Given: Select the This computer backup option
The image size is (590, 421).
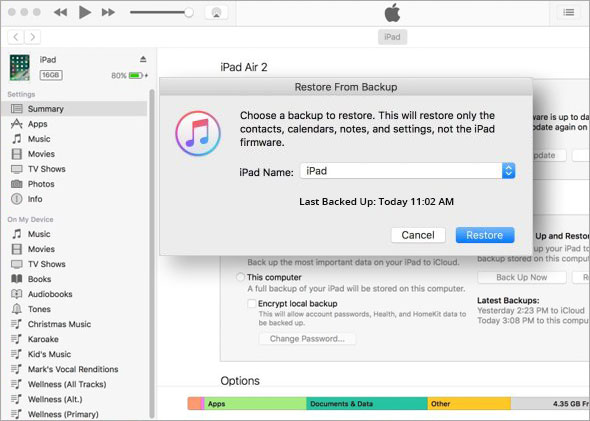Looking at the screenshot, I should pos(240,277).
